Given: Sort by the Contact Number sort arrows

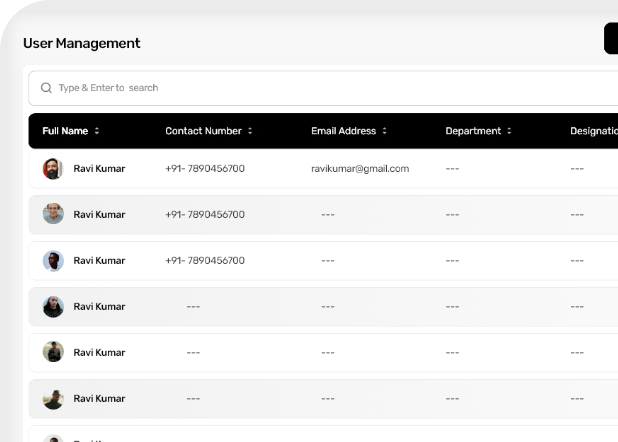Looking at the screenshot, I should [250, 131].
